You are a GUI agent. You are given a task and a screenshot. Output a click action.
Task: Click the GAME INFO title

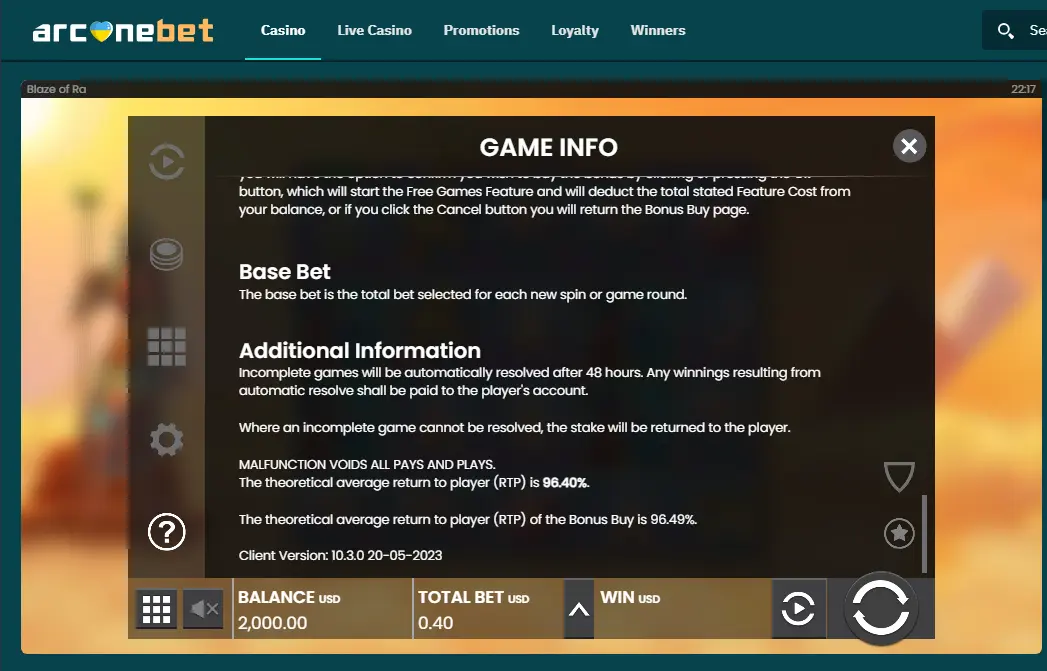pos(549,148)
